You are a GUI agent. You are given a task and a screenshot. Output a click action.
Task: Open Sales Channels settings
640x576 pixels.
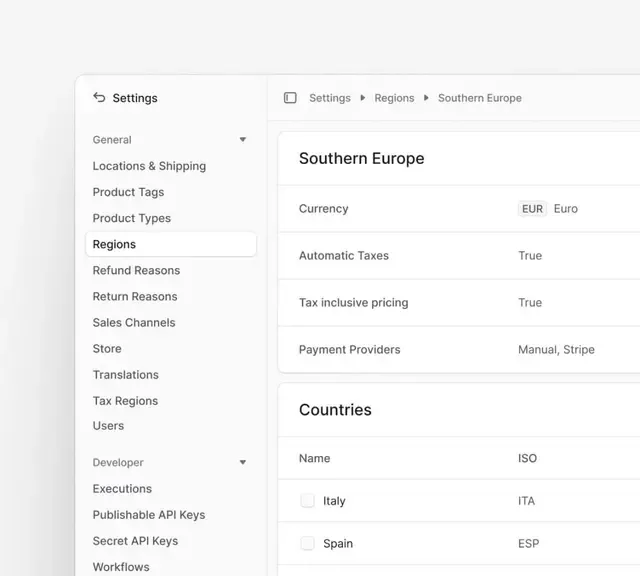(134, 322)
